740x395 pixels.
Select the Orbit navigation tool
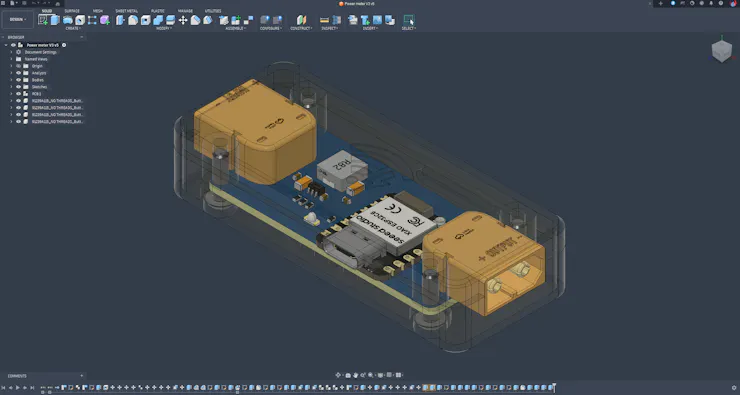coord(338,375)
